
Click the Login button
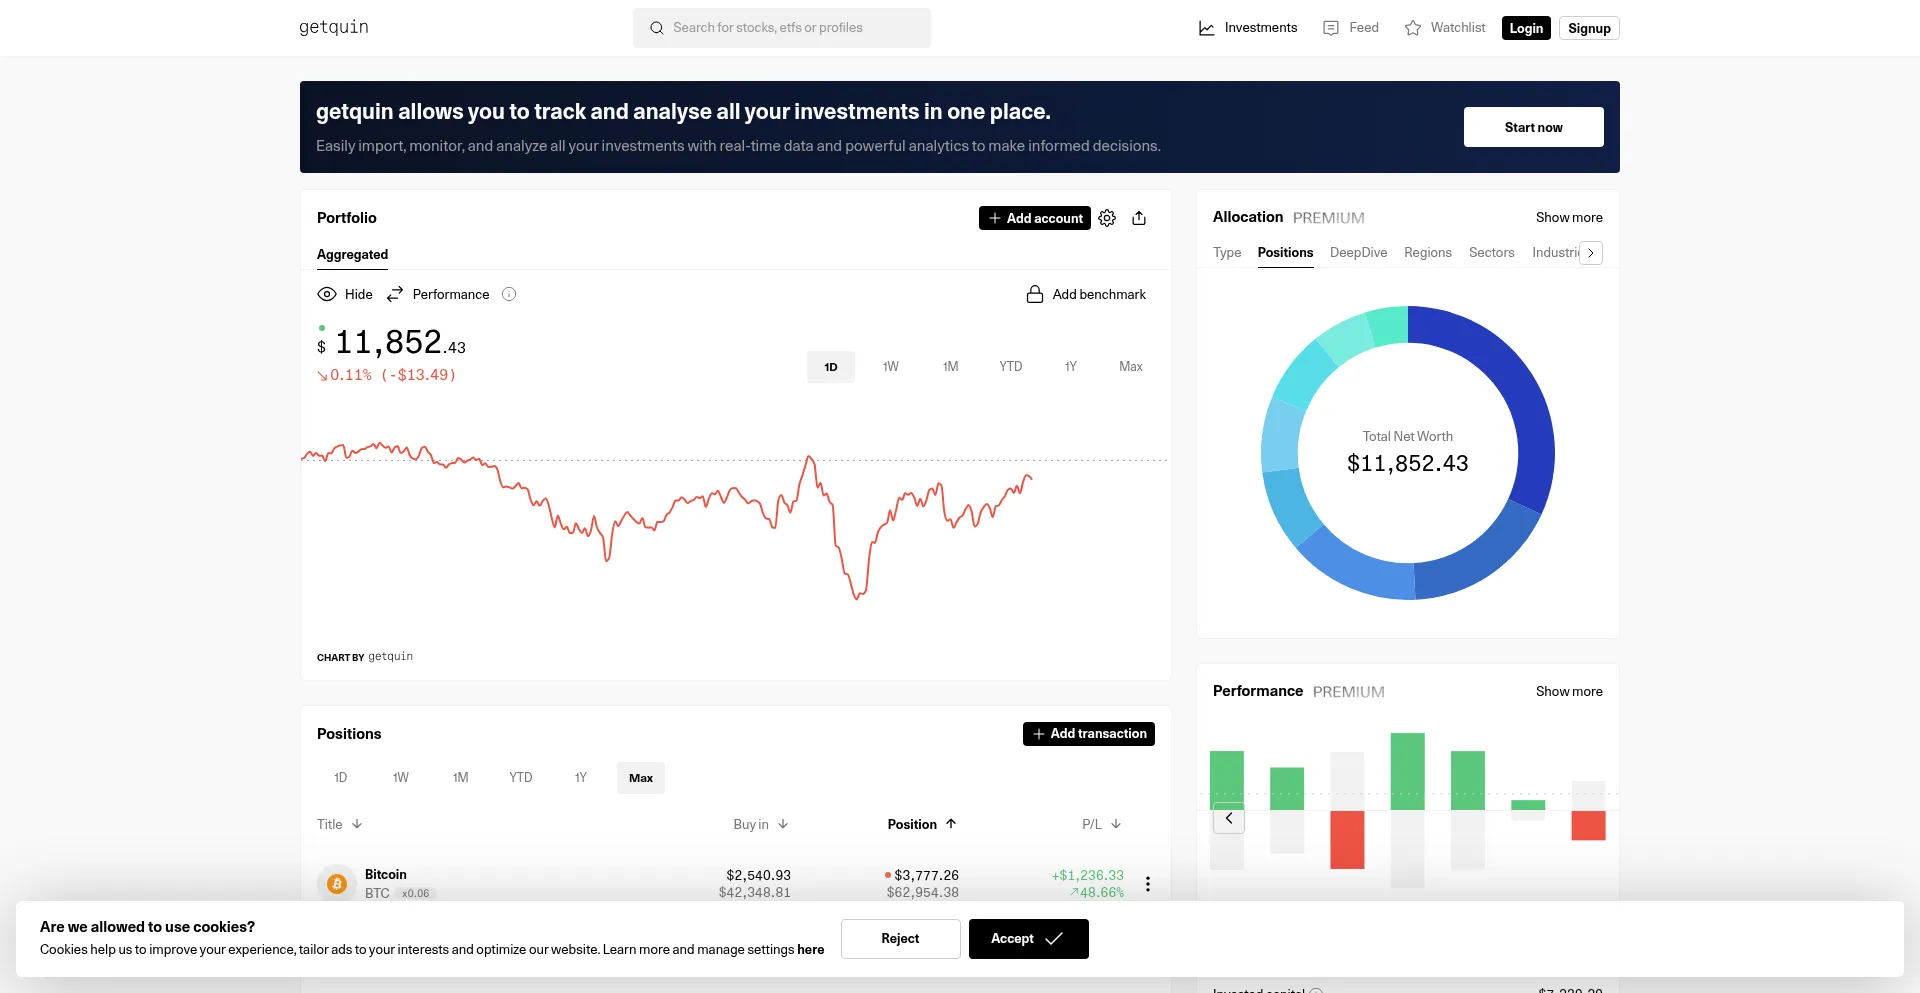1526,28
